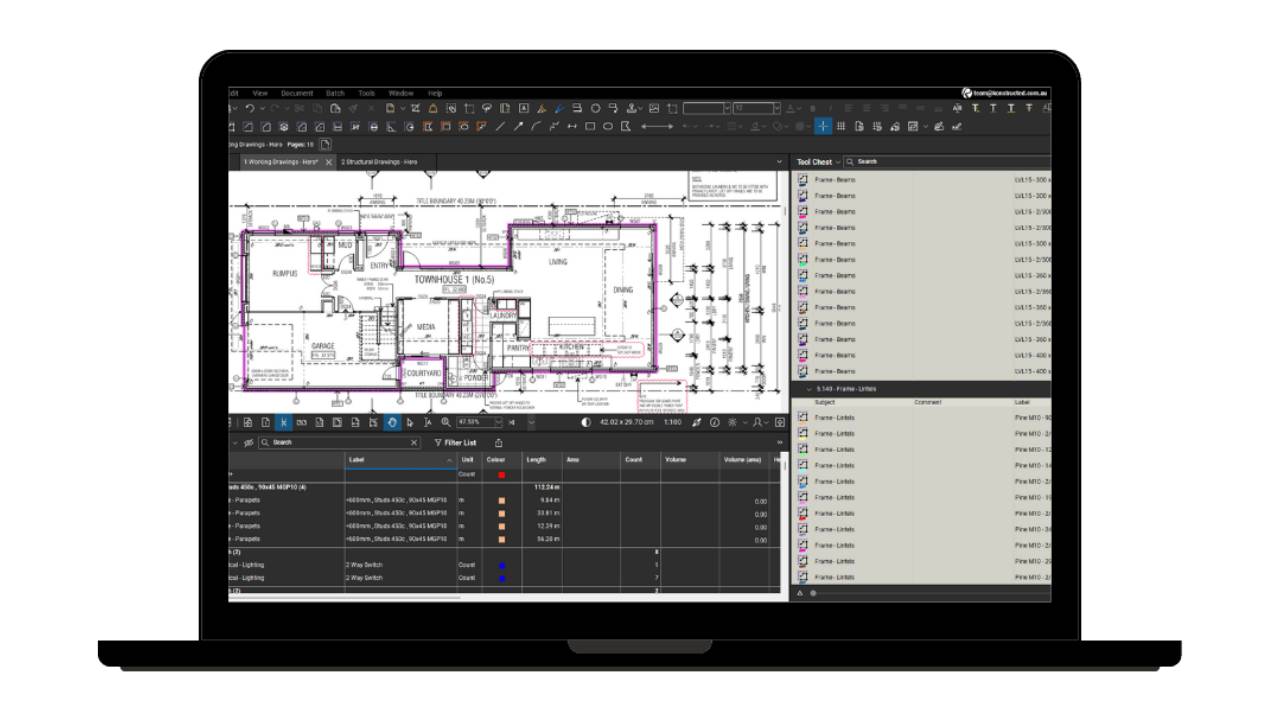Screen dimensions: 1280x720
Task: Select the Text Select tool
Action: pos(428,422)
